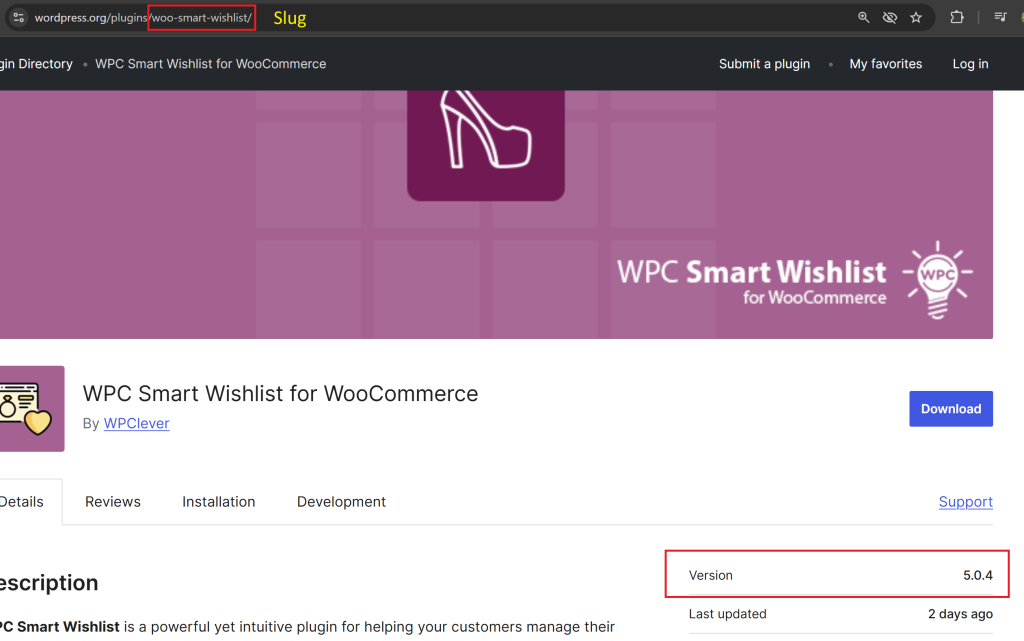Open the media controls icon in toolbar
The width and height of the screenshot is (1024, 641).
click(x=1000, y=17)
